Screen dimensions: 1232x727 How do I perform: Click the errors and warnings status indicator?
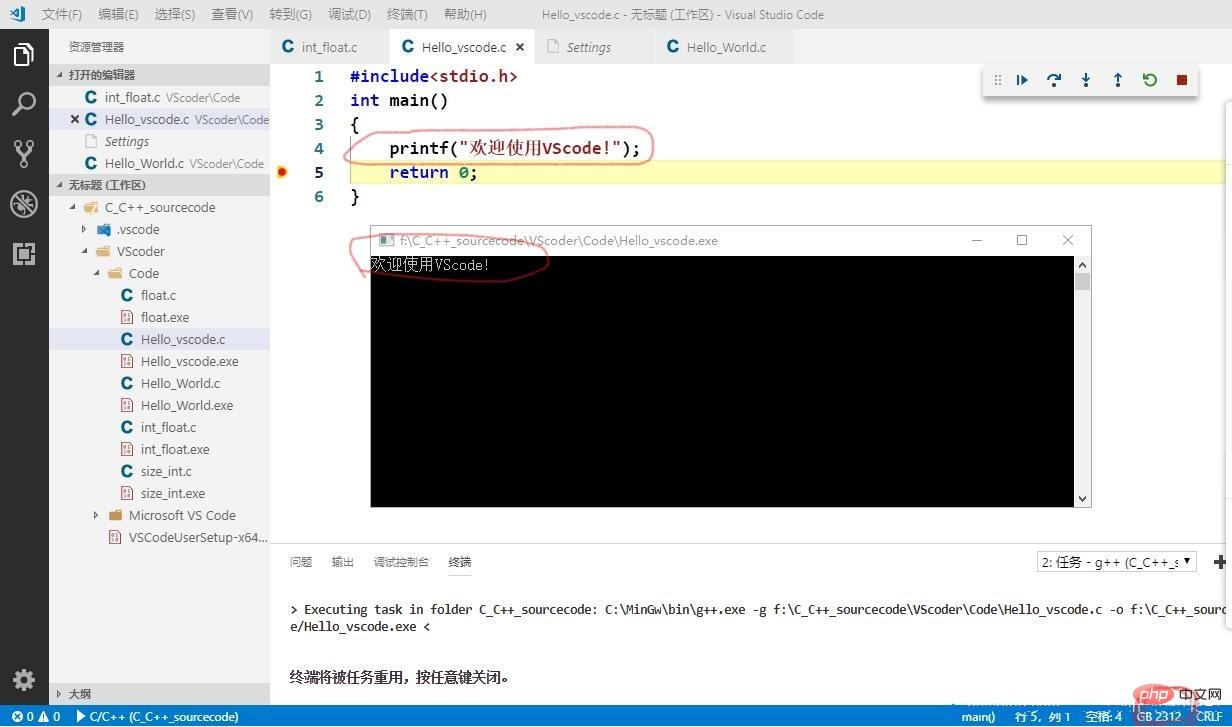[x=36, y=716]
